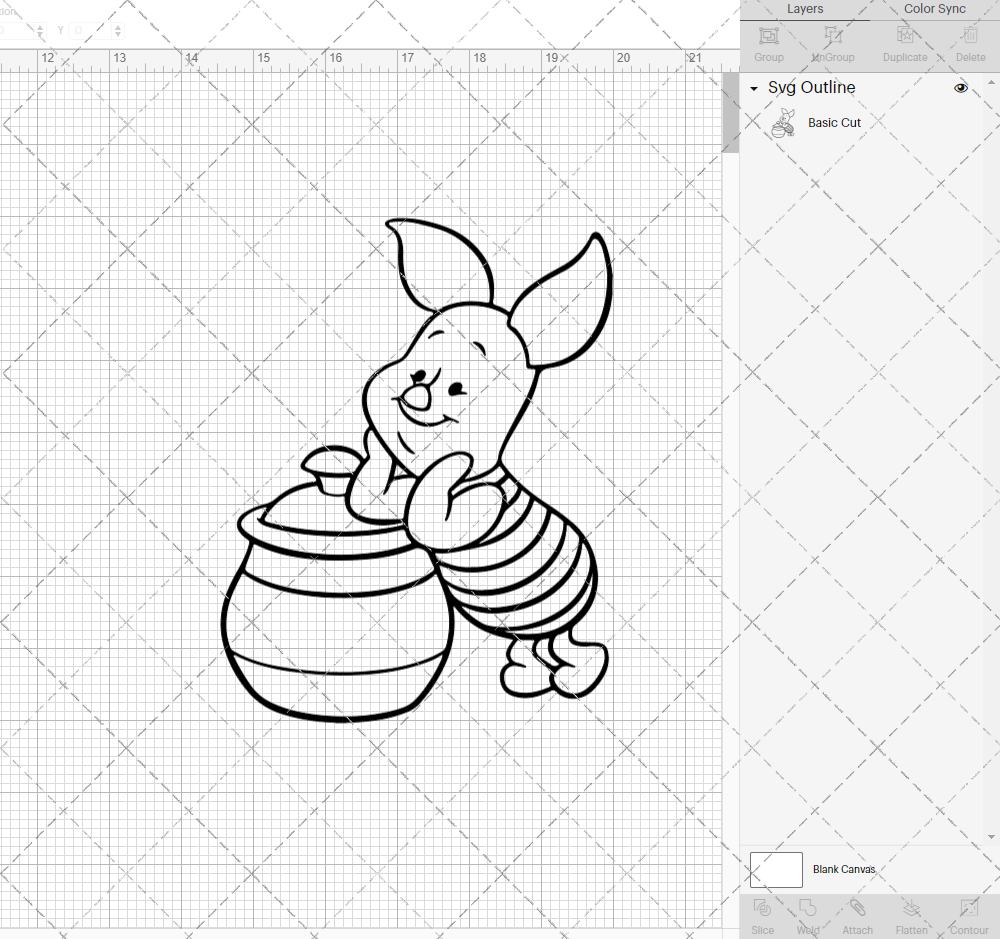Click the Duplicate icon

(903, 42)
